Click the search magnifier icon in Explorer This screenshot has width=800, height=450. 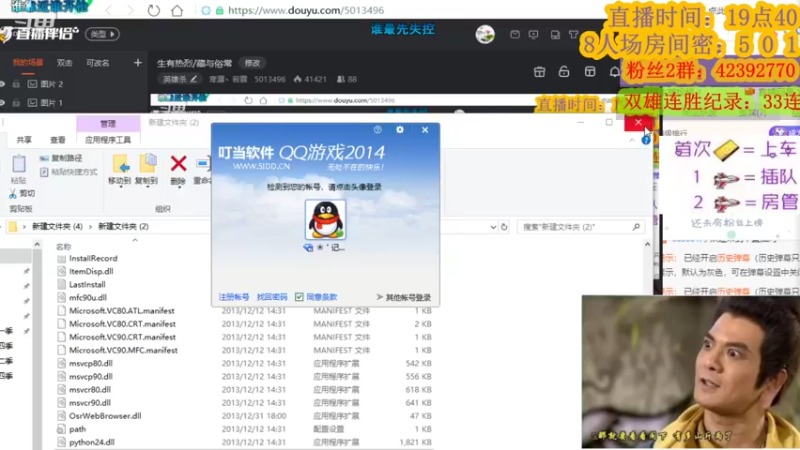636,227
